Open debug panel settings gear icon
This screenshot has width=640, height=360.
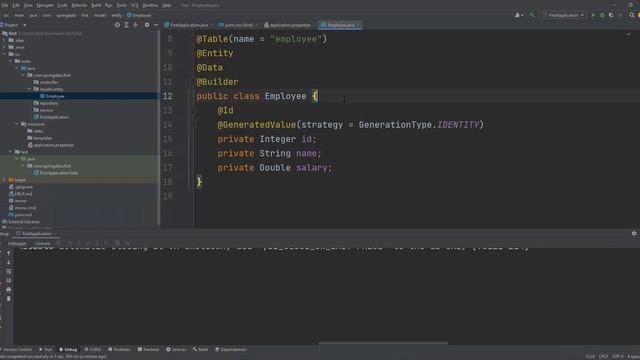(634, 233)
